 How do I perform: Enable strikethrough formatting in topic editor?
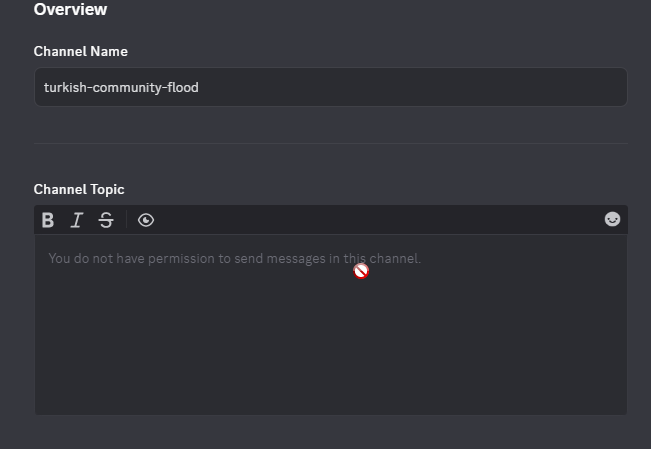point(106,220)
